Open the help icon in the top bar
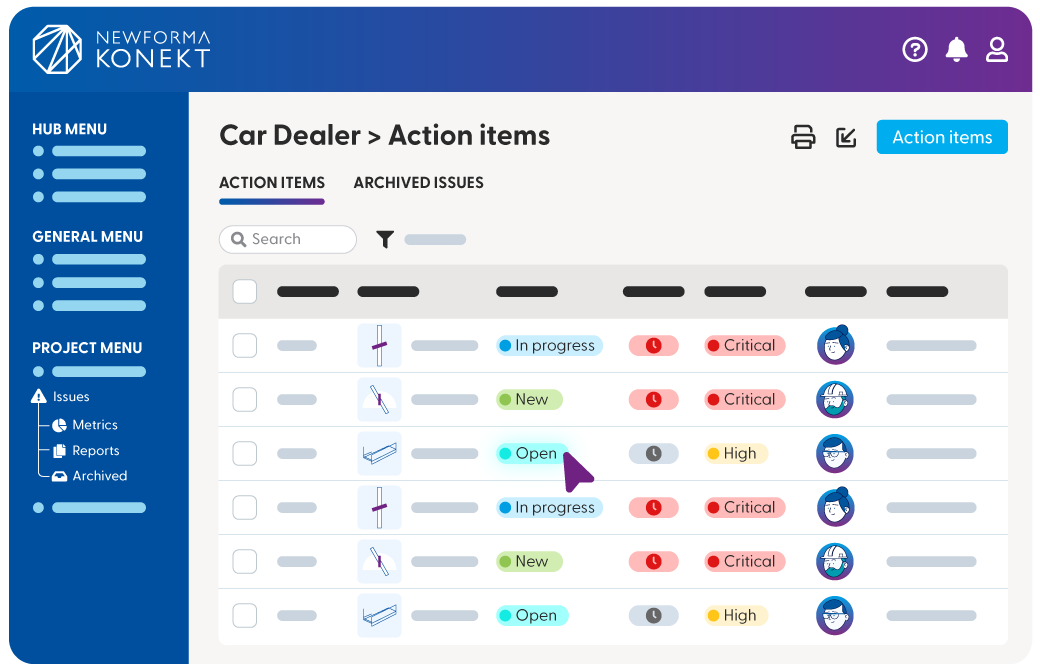 915,48
